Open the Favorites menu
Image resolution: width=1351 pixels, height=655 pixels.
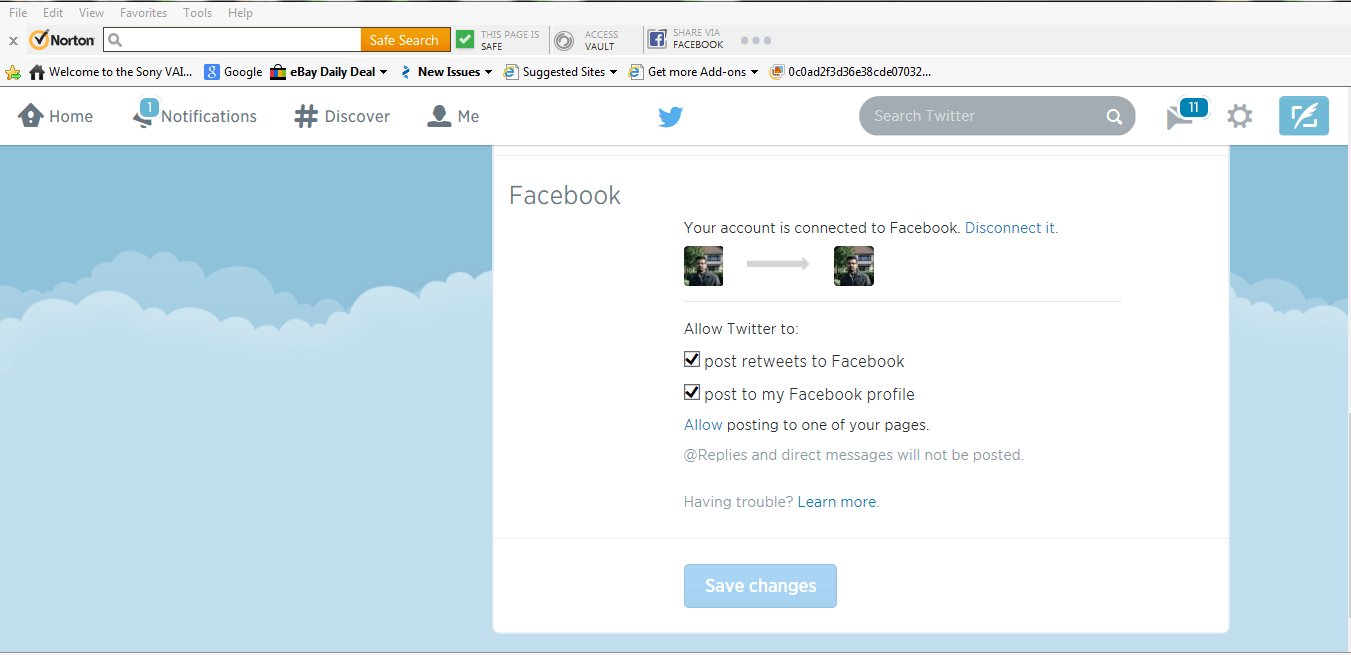(144, 13)
